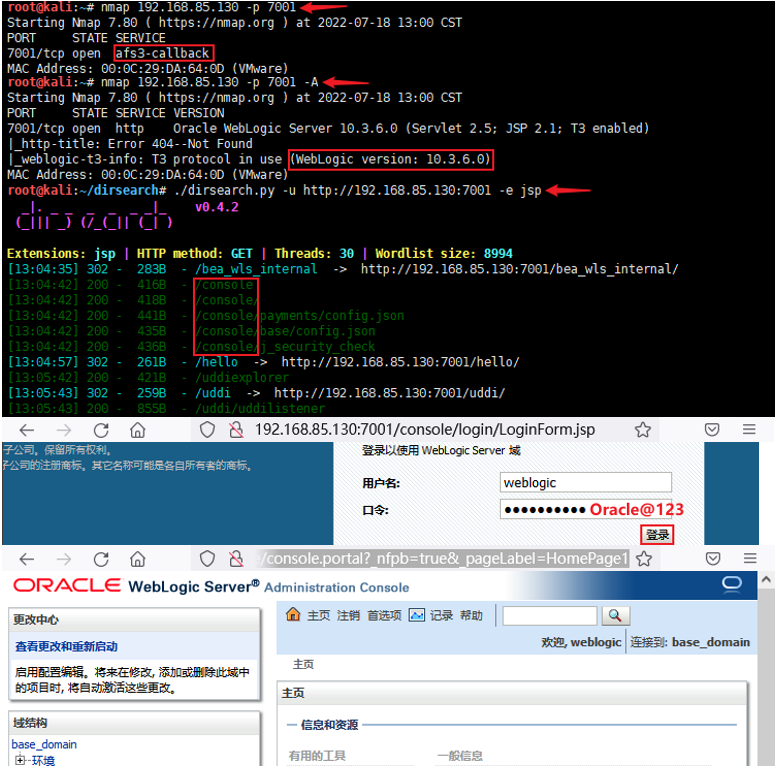The image size is (776, 771).
Task: Click the 信息和资源 section heading
Action: [x=330, y=725]
